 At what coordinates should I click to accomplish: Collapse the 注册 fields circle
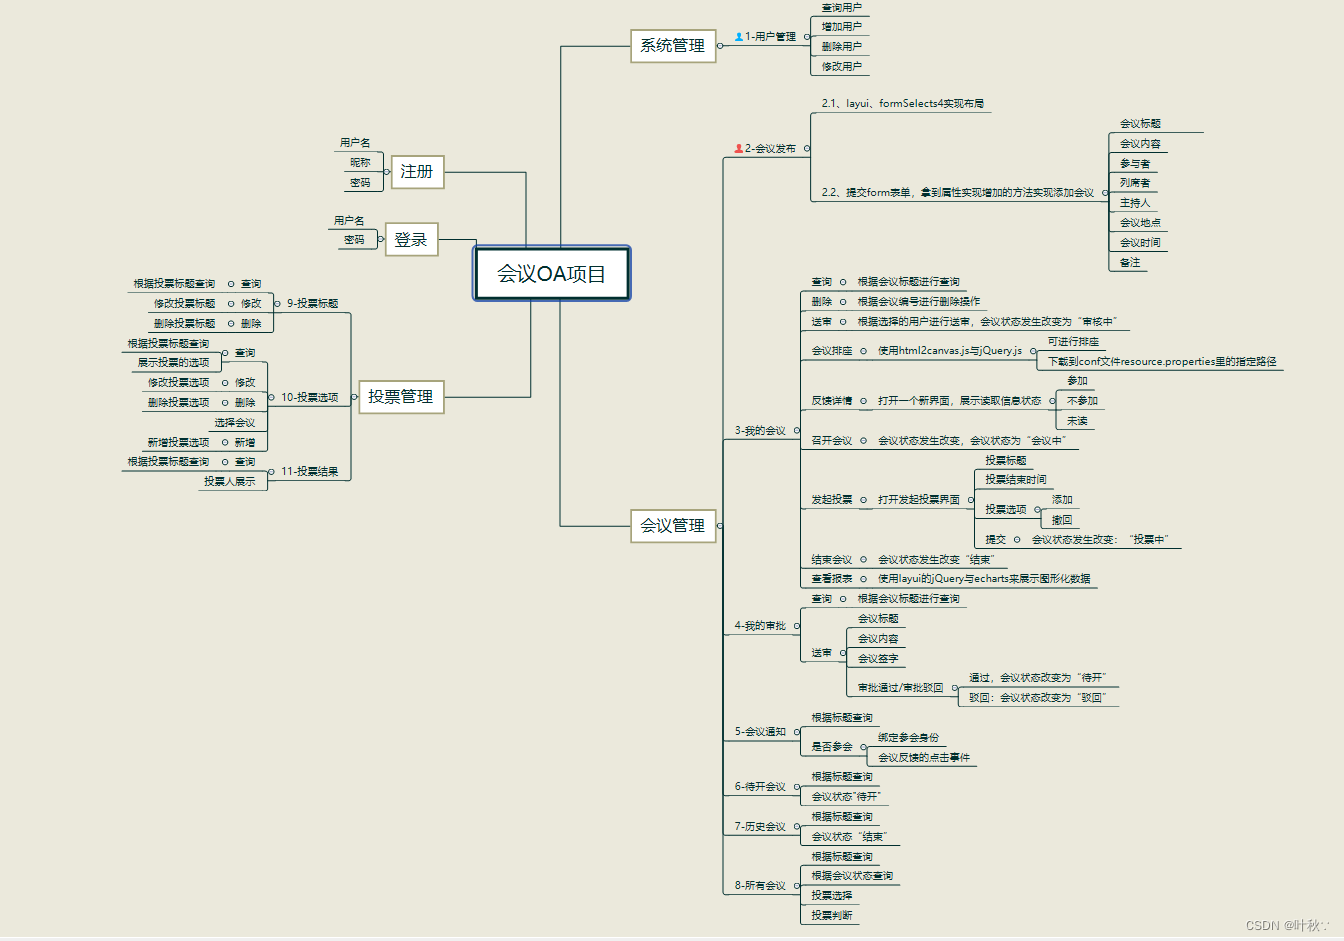point(387,172)
